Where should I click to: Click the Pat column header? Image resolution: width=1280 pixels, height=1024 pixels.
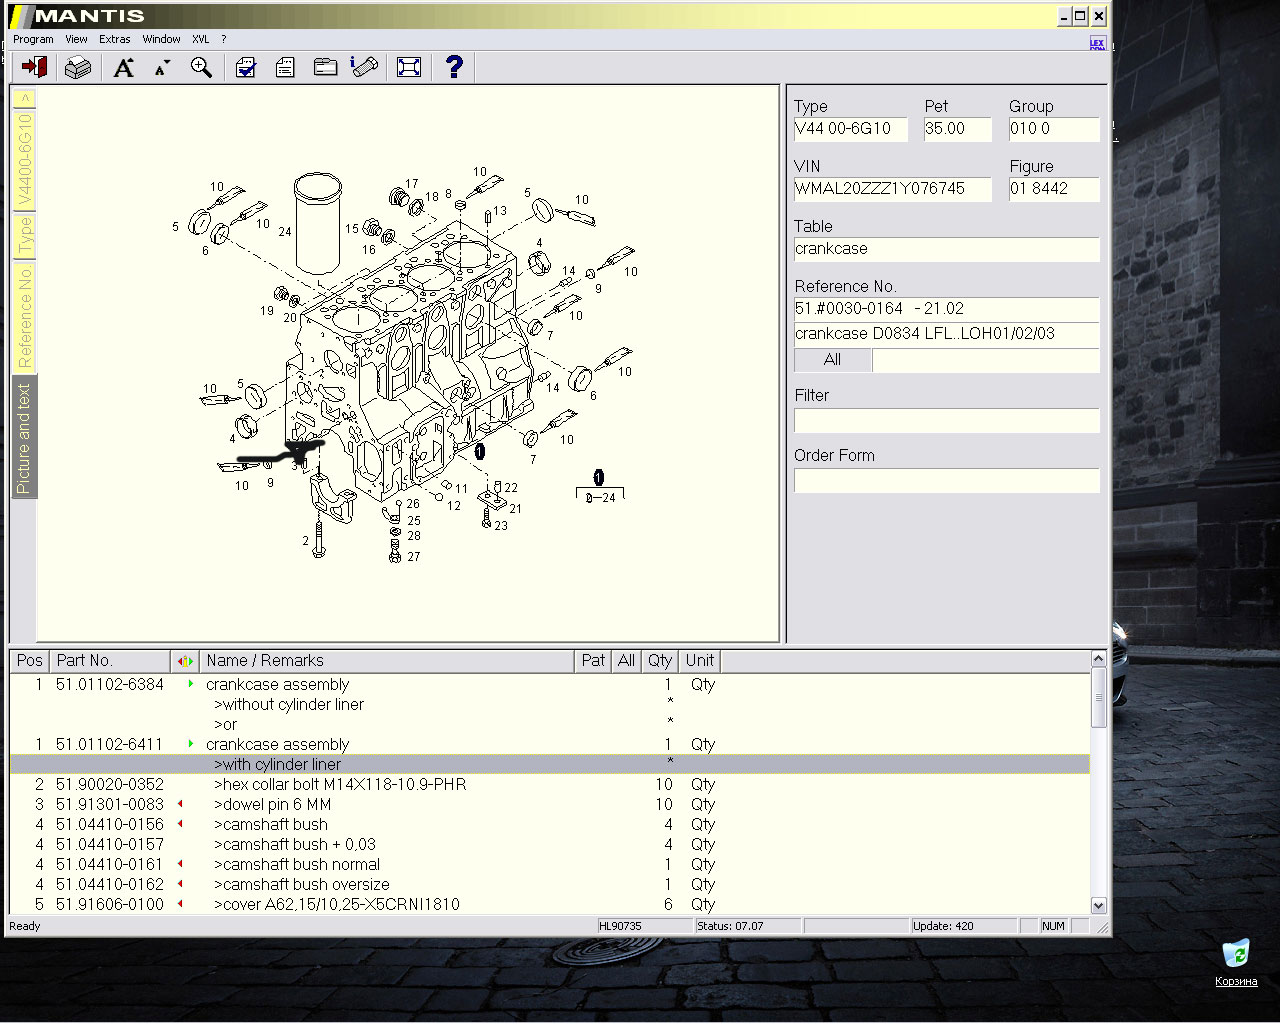pos(593,661)
